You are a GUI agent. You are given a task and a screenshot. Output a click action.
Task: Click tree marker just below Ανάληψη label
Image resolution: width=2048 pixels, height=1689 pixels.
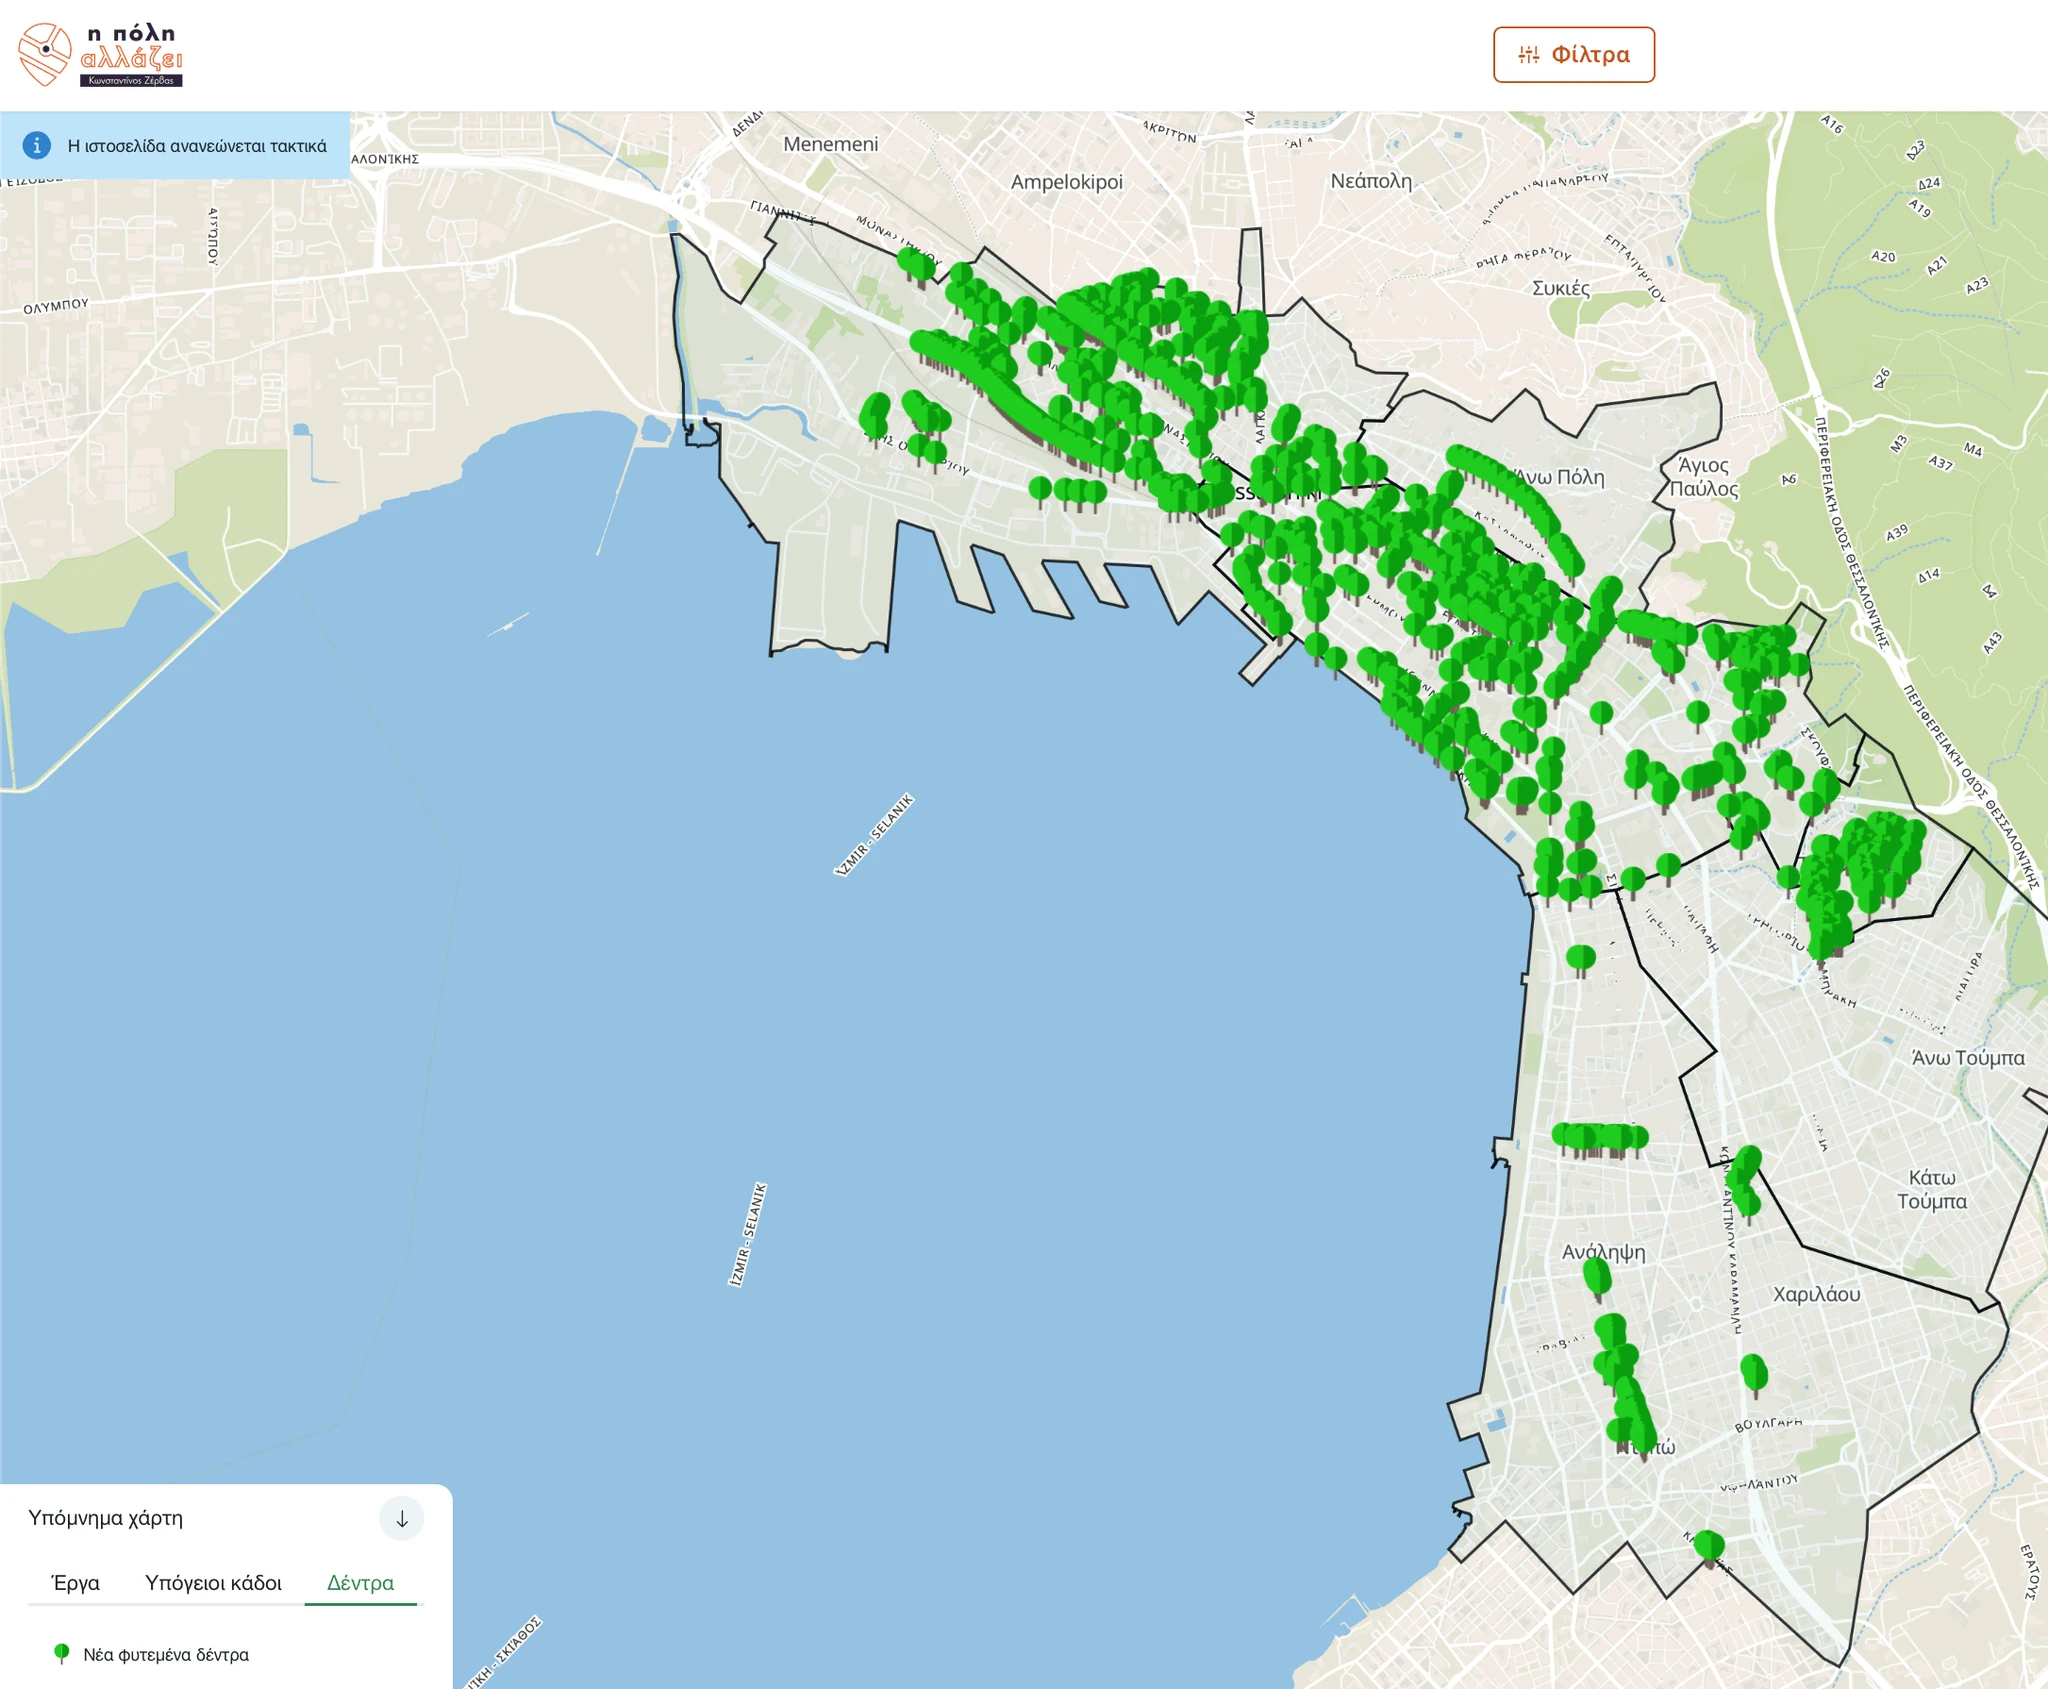tap(1597, 1277)
